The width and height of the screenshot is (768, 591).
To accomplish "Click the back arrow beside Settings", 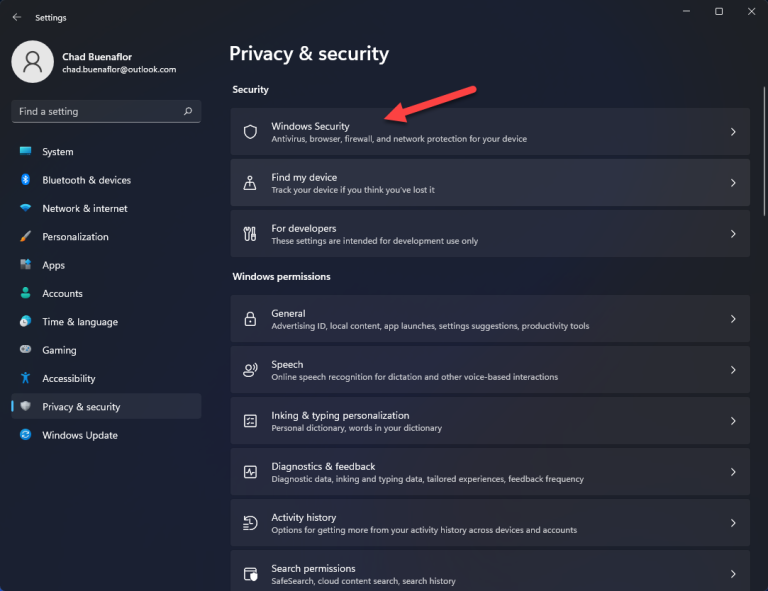I will [17, 17].
